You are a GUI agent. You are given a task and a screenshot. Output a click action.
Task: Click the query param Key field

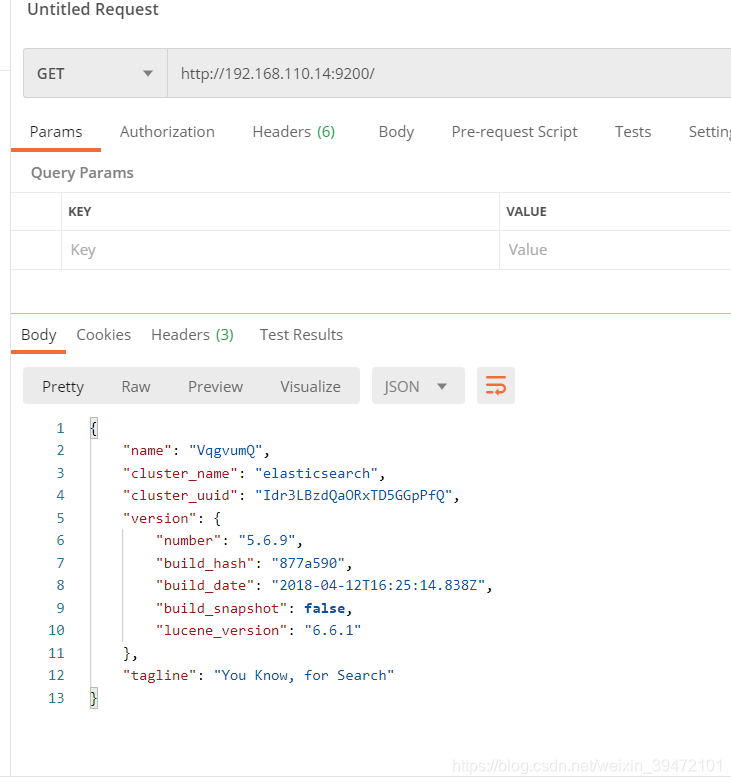click(x=280, y=250)
